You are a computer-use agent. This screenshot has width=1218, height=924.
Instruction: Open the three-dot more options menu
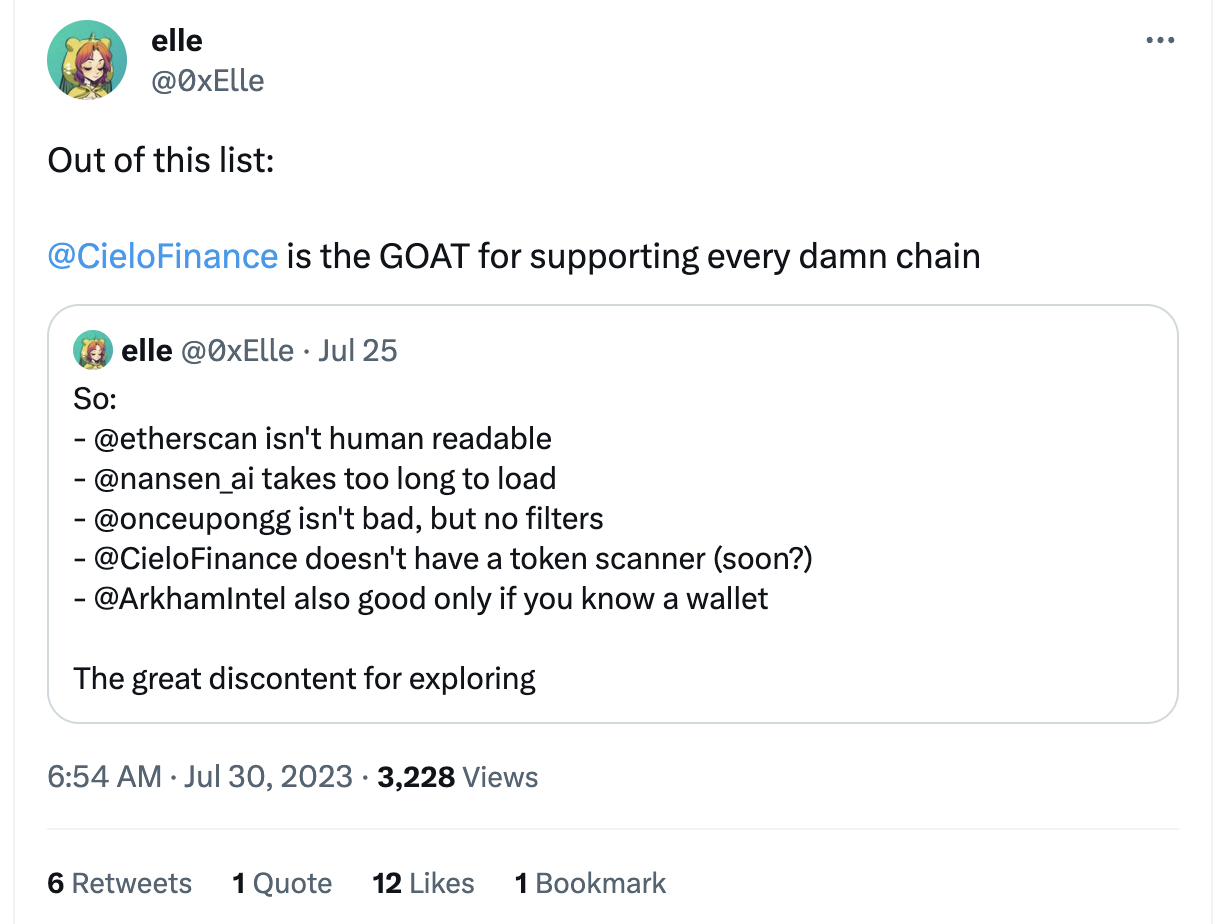click(x=1159, y=41)
